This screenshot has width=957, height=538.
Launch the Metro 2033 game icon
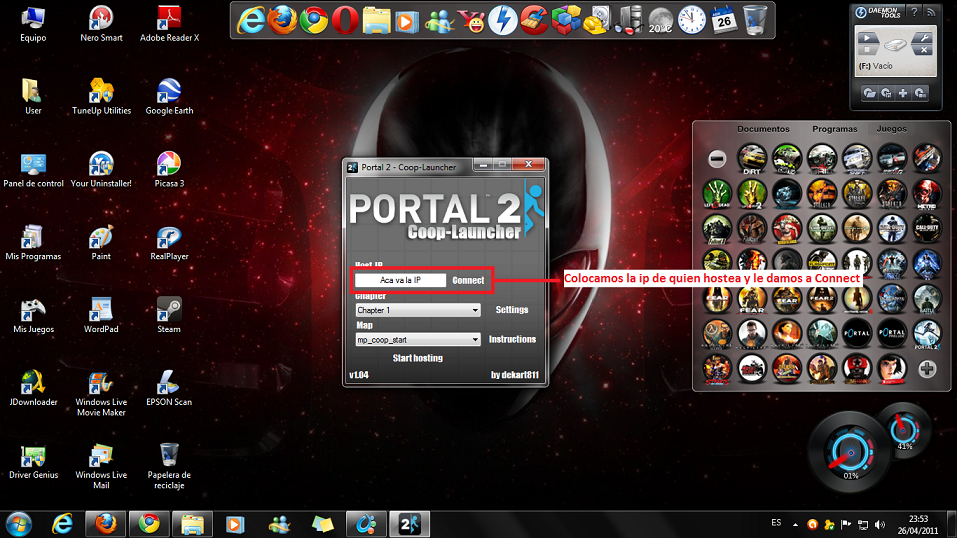[927, 194]
